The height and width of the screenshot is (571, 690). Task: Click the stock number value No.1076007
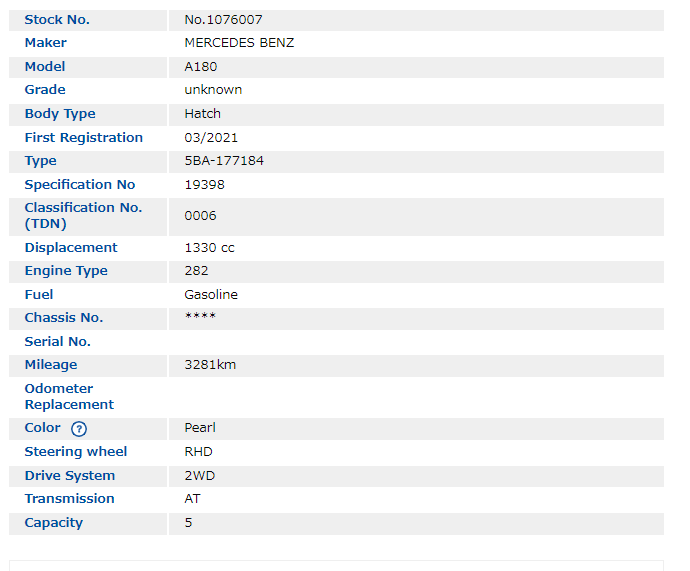pos(224,20)
